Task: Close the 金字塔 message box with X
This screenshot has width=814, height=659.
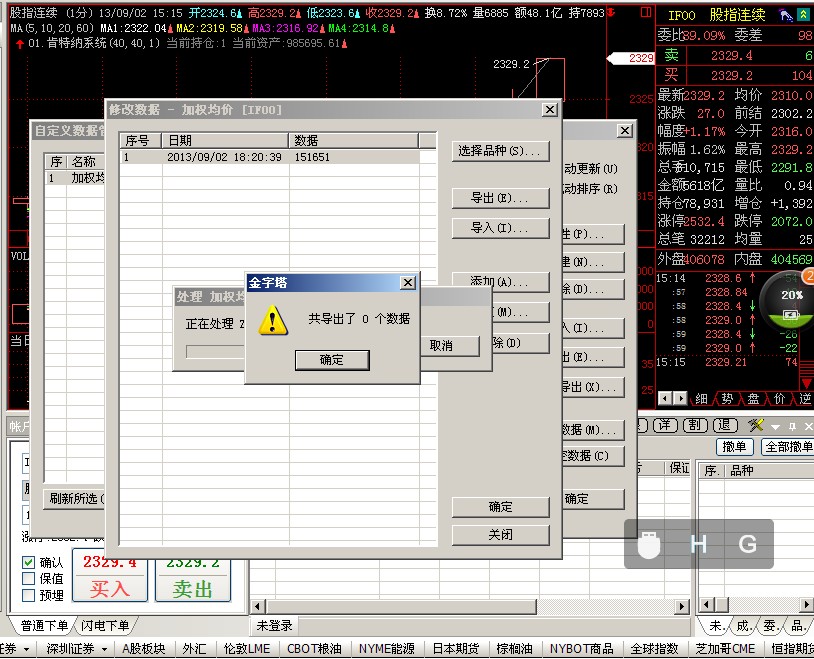Action: [x=407, y=283]
